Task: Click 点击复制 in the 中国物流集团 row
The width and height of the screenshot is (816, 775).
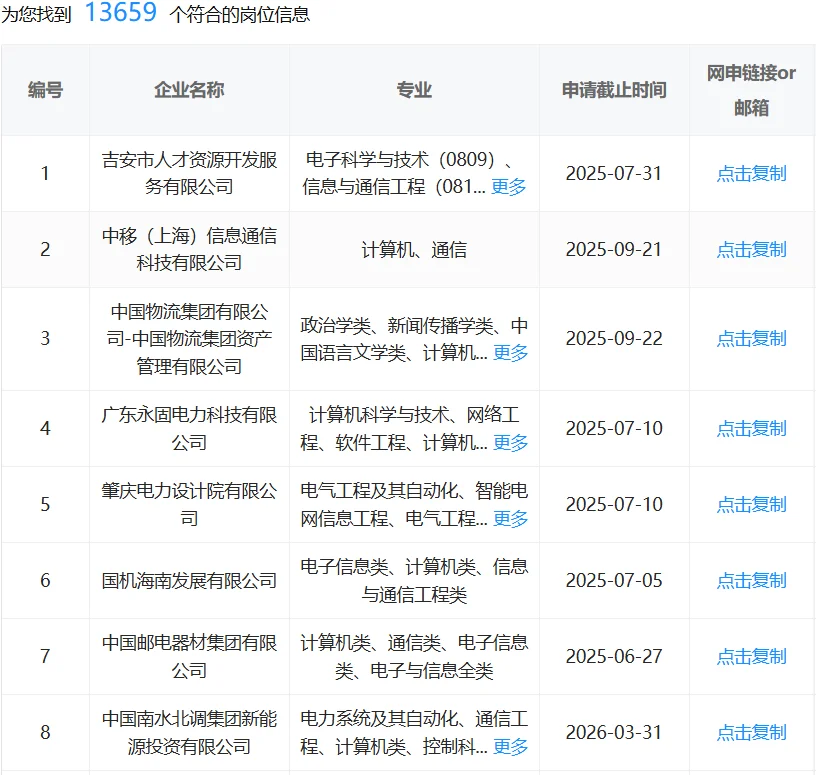Action: tap(751, 338)
